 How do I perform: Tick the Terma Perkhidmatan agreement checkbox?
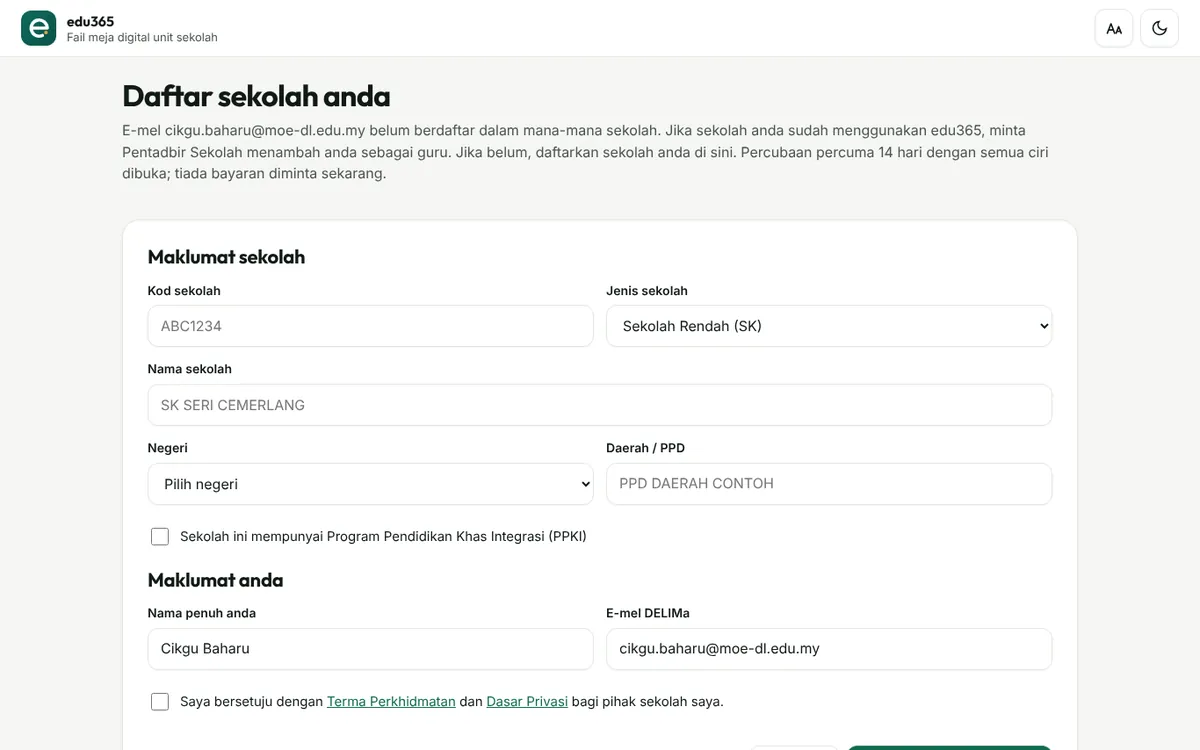pos(160,702)
